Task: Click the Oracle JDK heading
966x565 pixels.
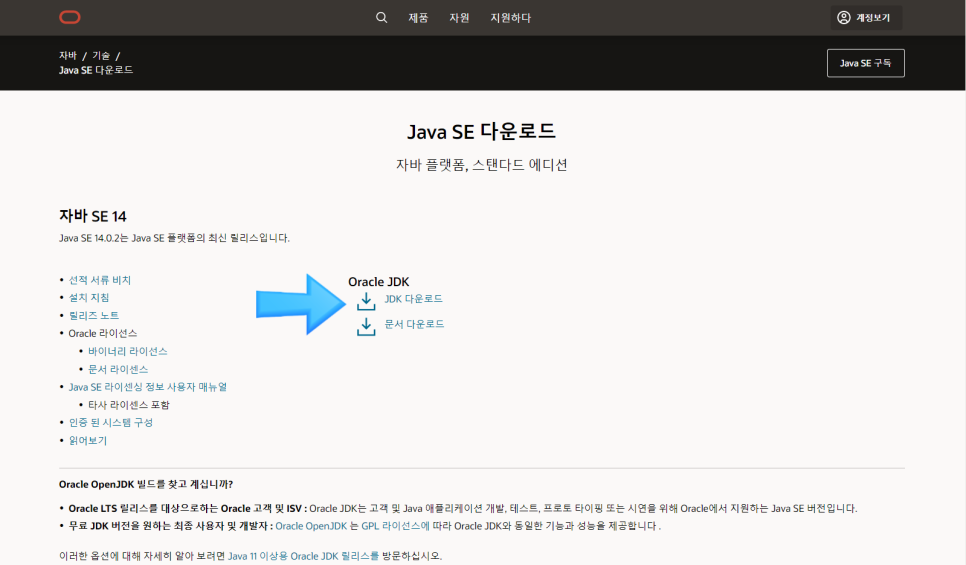Action: pyautogui.click(x=378, y=282)
